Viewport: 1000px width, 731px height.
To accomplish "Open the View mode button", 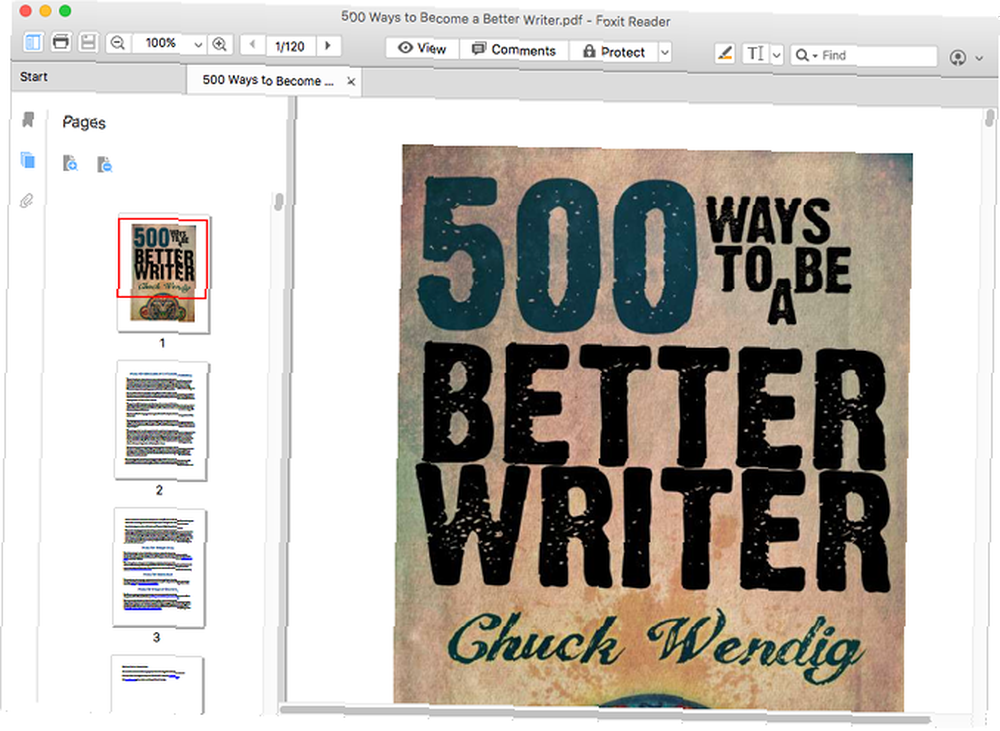I will coord(422,48).
